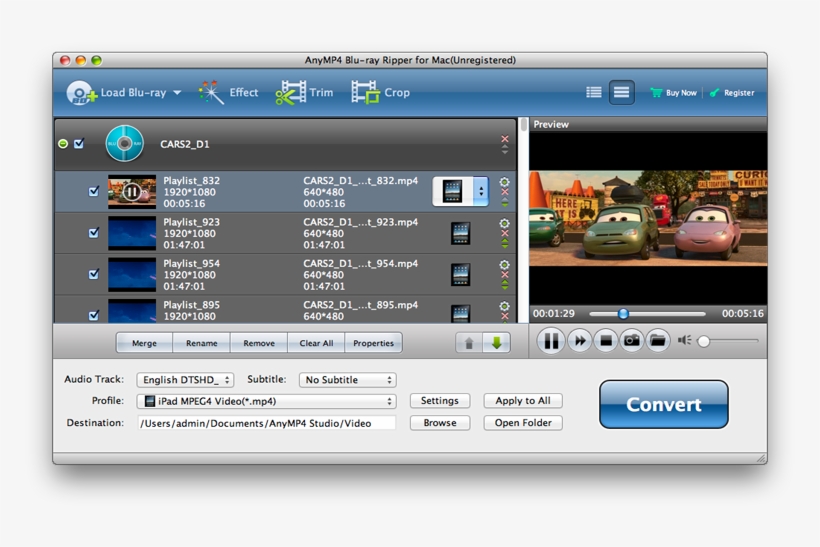Uncheck Playlist_895 checkbox
The image size is (820, 547).
point(94,315)
